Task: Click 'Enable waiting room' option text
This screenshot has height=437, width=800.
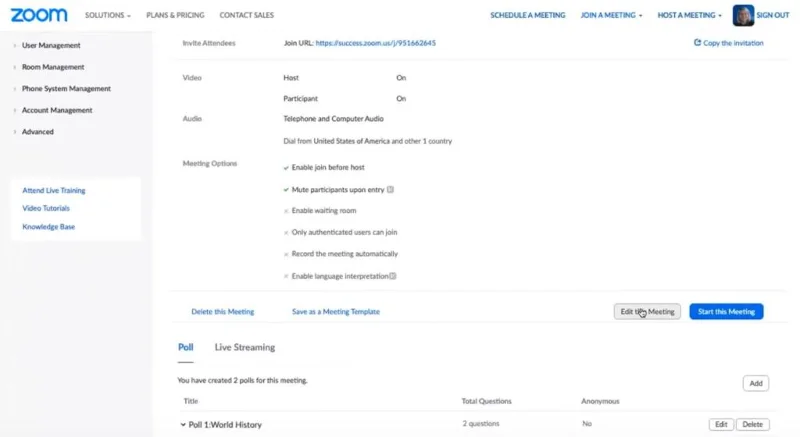Action: click(324, 211)
